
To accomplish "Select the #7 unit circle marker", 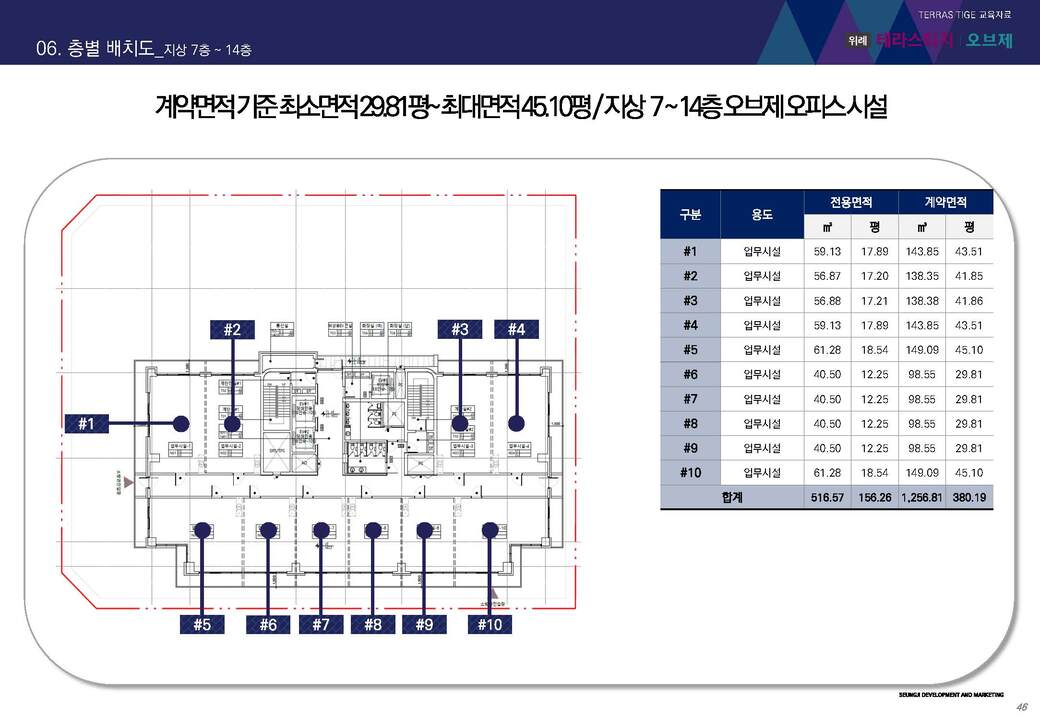I will (321, 530).
